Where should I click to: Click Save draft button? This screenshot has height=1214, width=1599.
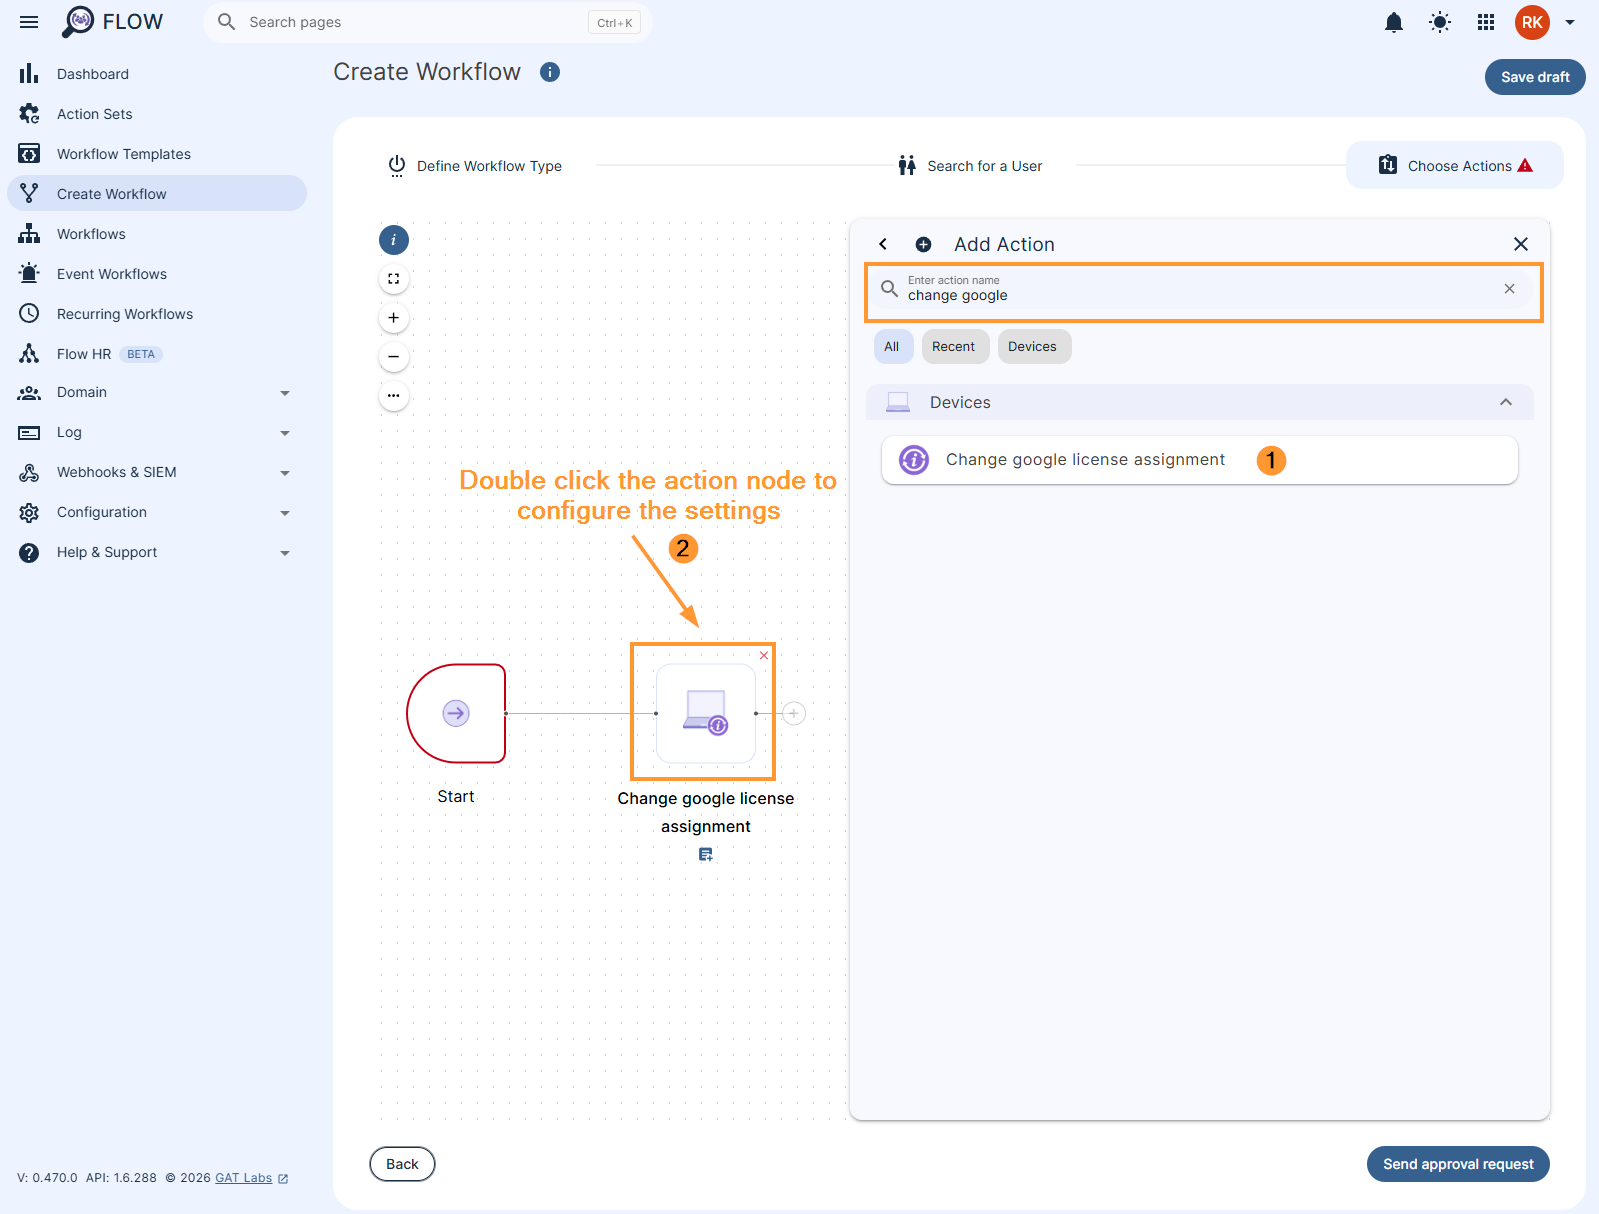pyautogui.click(x=1535, y=77)
